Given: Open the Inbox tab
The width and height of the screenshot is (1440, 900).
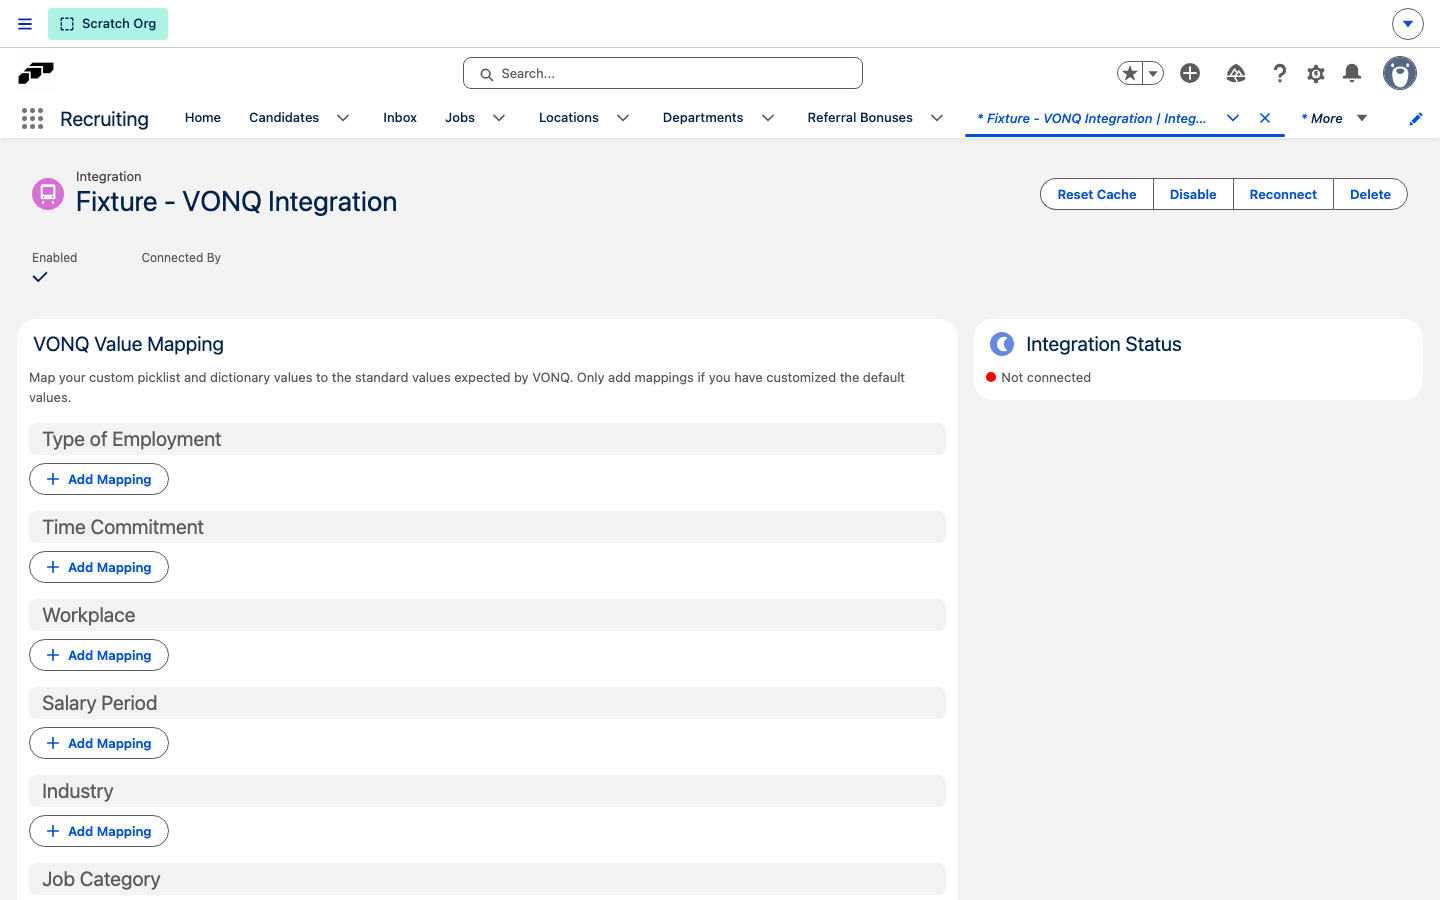Looking at the screenshot, I should pyautogui.click(x=400, y=118).
